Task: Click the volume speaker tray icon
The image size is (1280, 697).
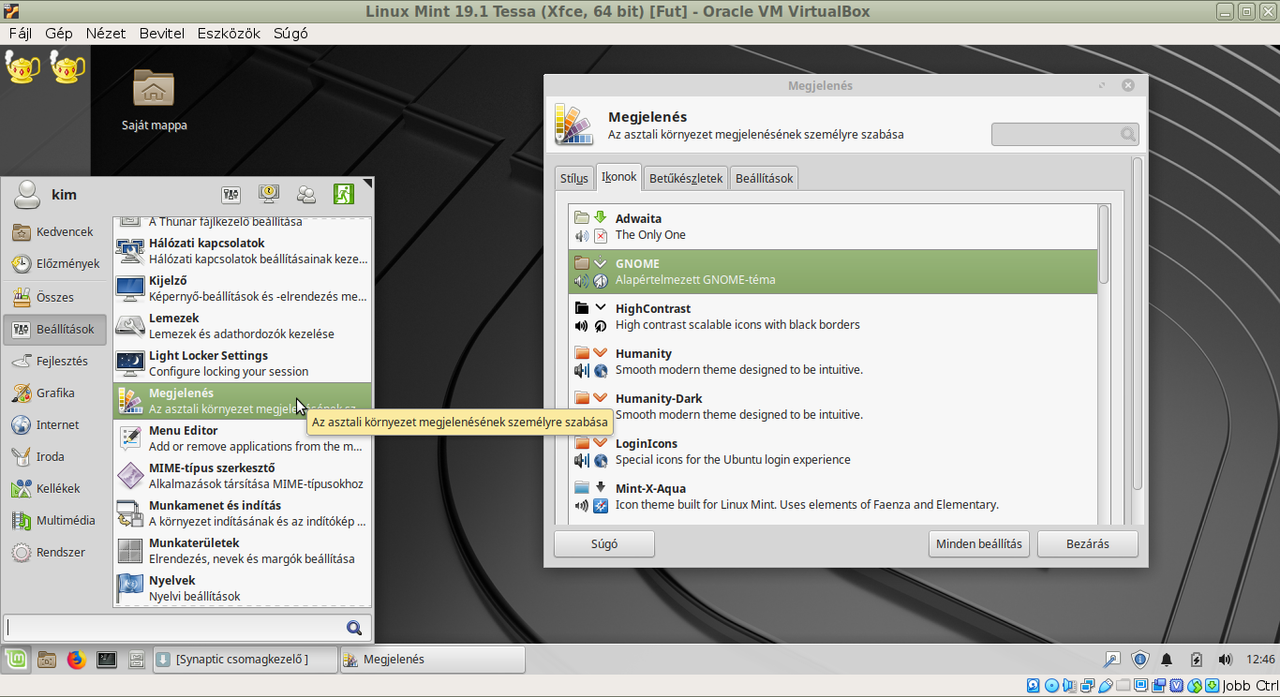Action: click(x=1225, y=659)
